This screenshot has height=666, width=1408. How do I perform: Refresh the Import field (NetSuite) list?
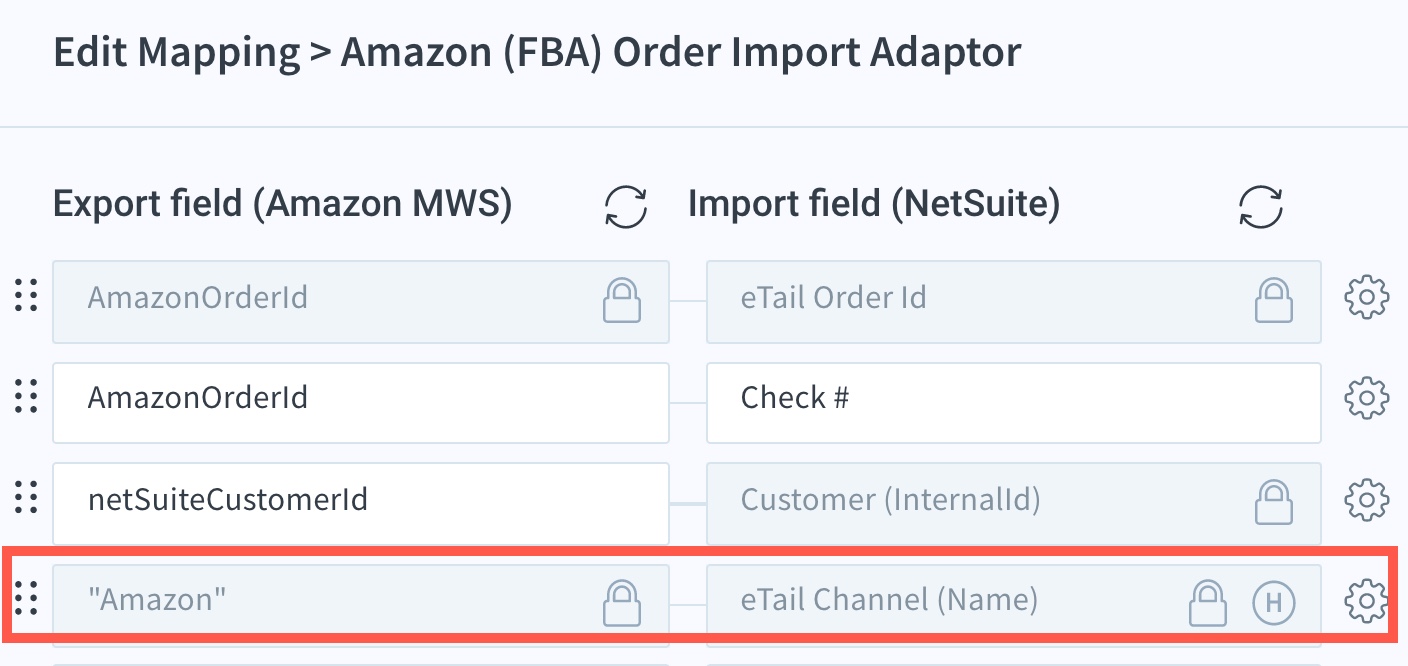coord(1260,207)
